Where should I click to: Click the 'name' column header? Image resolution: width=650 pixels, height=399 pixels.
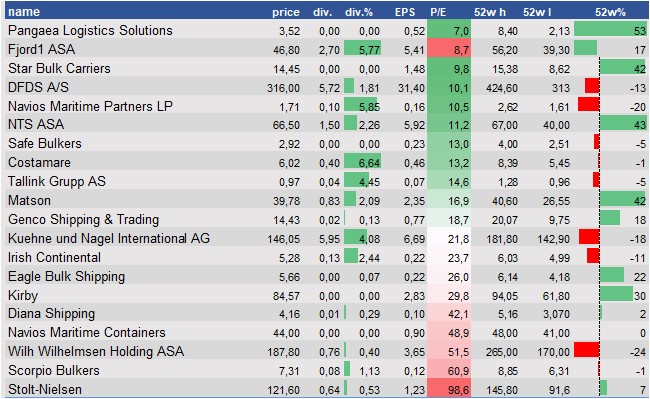click(24, 12)
